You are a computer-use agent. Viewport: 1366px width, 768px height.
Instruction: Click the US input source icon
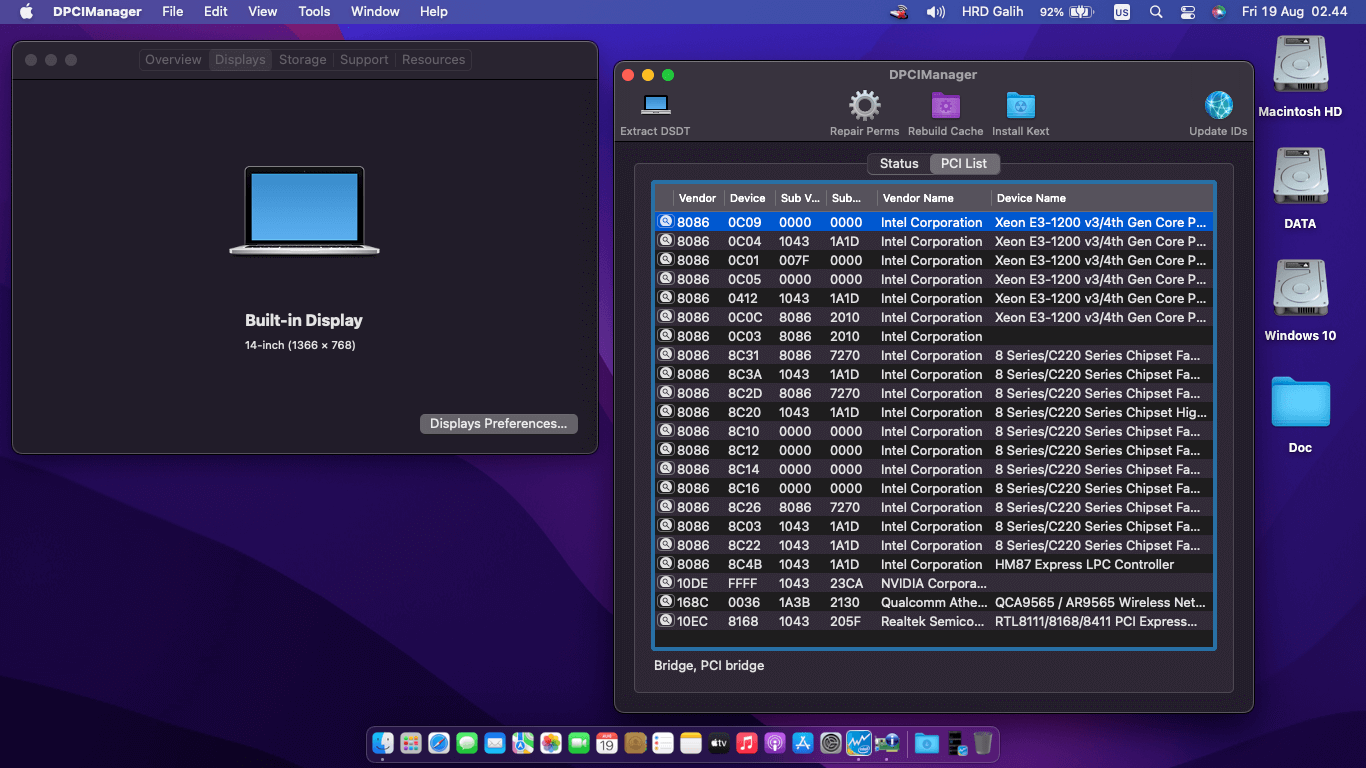point(1122,12)
